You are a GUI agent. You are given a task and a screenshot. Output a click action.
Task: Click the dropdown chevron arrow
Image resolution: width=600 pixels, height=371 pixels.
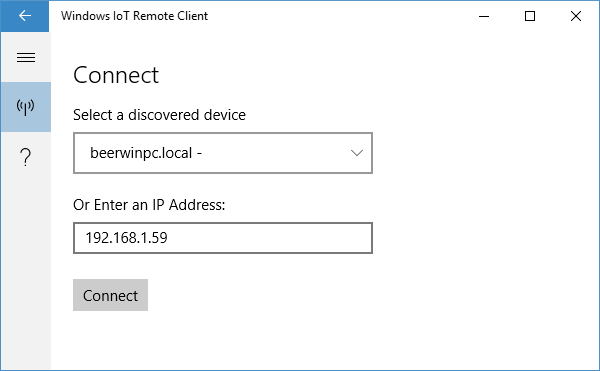[x=357, y=153]
